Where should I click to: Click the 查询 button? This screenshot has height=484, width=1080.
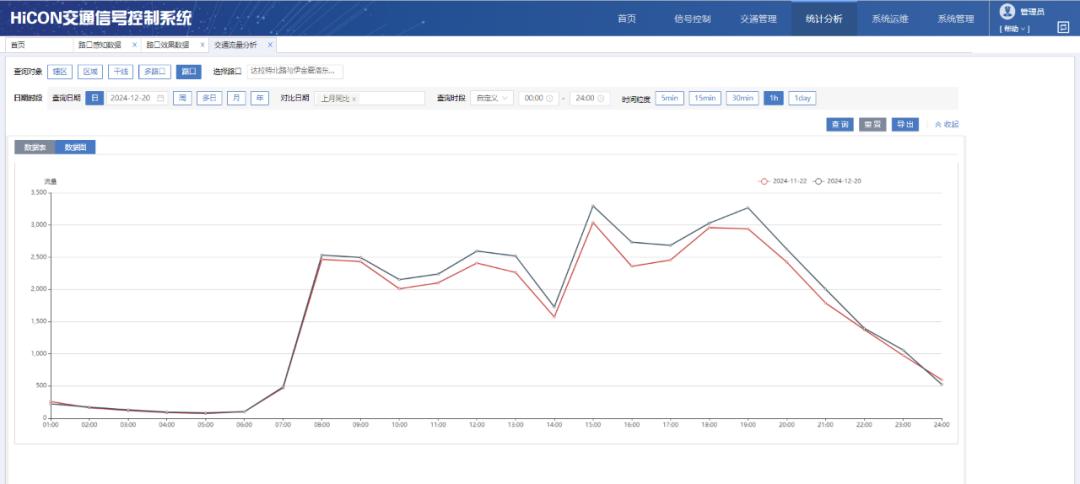837,124
